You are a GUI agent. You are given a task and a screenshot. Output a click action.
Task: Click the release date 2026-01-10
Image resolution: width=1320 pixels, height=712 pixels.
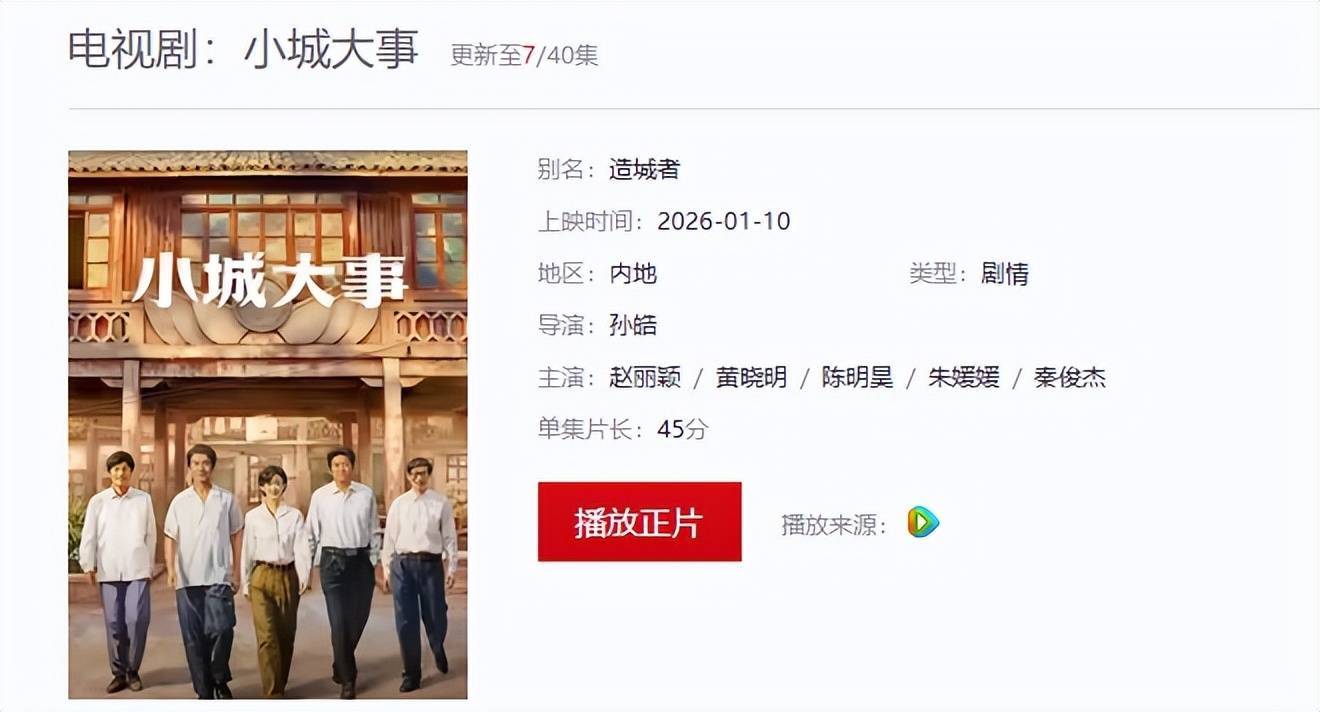tap(724, 222)
